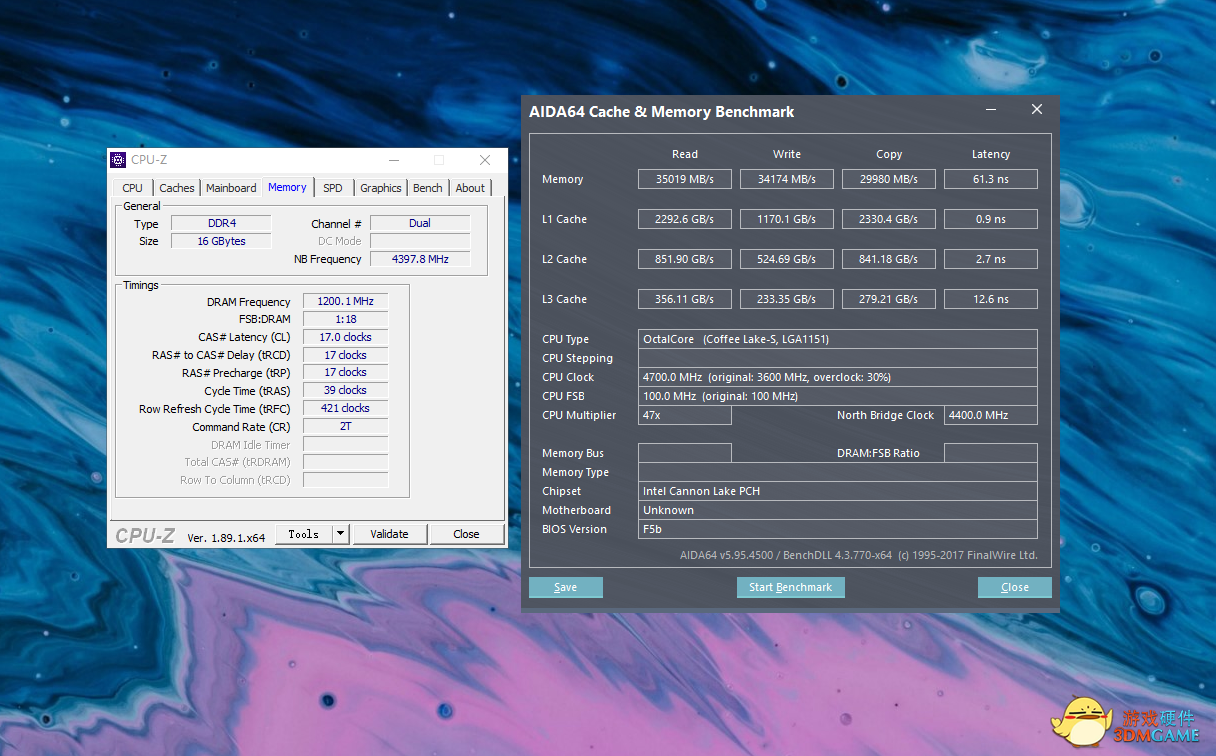Click L3 Cache latency 12.6 ns value
Image resolution: width=1216 pixels, height=756 pixels.
click(991, 299)
